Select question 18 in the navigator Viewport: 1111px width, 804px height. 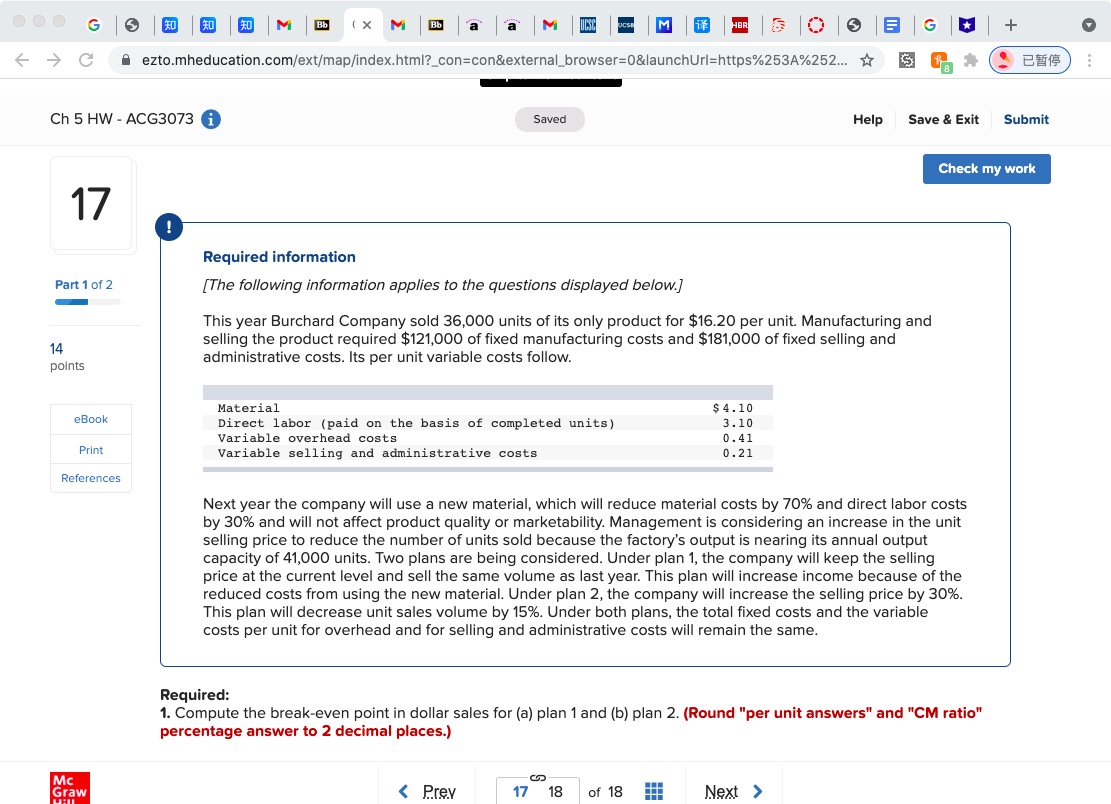pyautogui.click(x=556, y=791)
